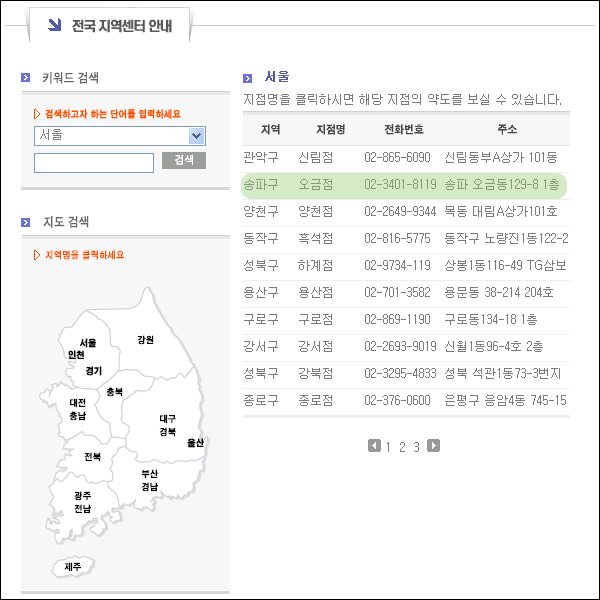Image resolution: width=600 pixels, height=600 pixels.
Task: Click the 검색 search button
Action: pyautogui.click(x=184, y=160)
